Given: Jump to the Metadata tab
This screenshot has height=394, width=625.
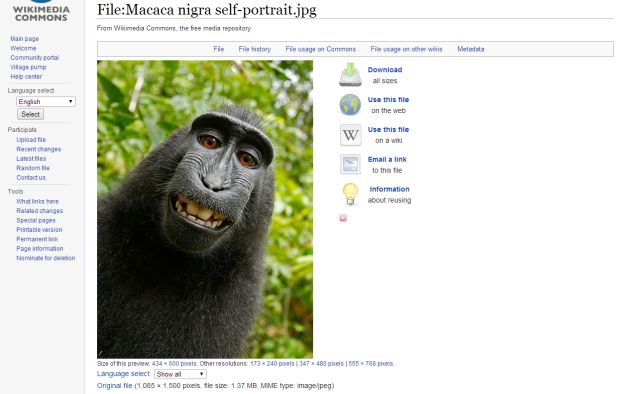Looking at the screenshot, I should point(471,49).
